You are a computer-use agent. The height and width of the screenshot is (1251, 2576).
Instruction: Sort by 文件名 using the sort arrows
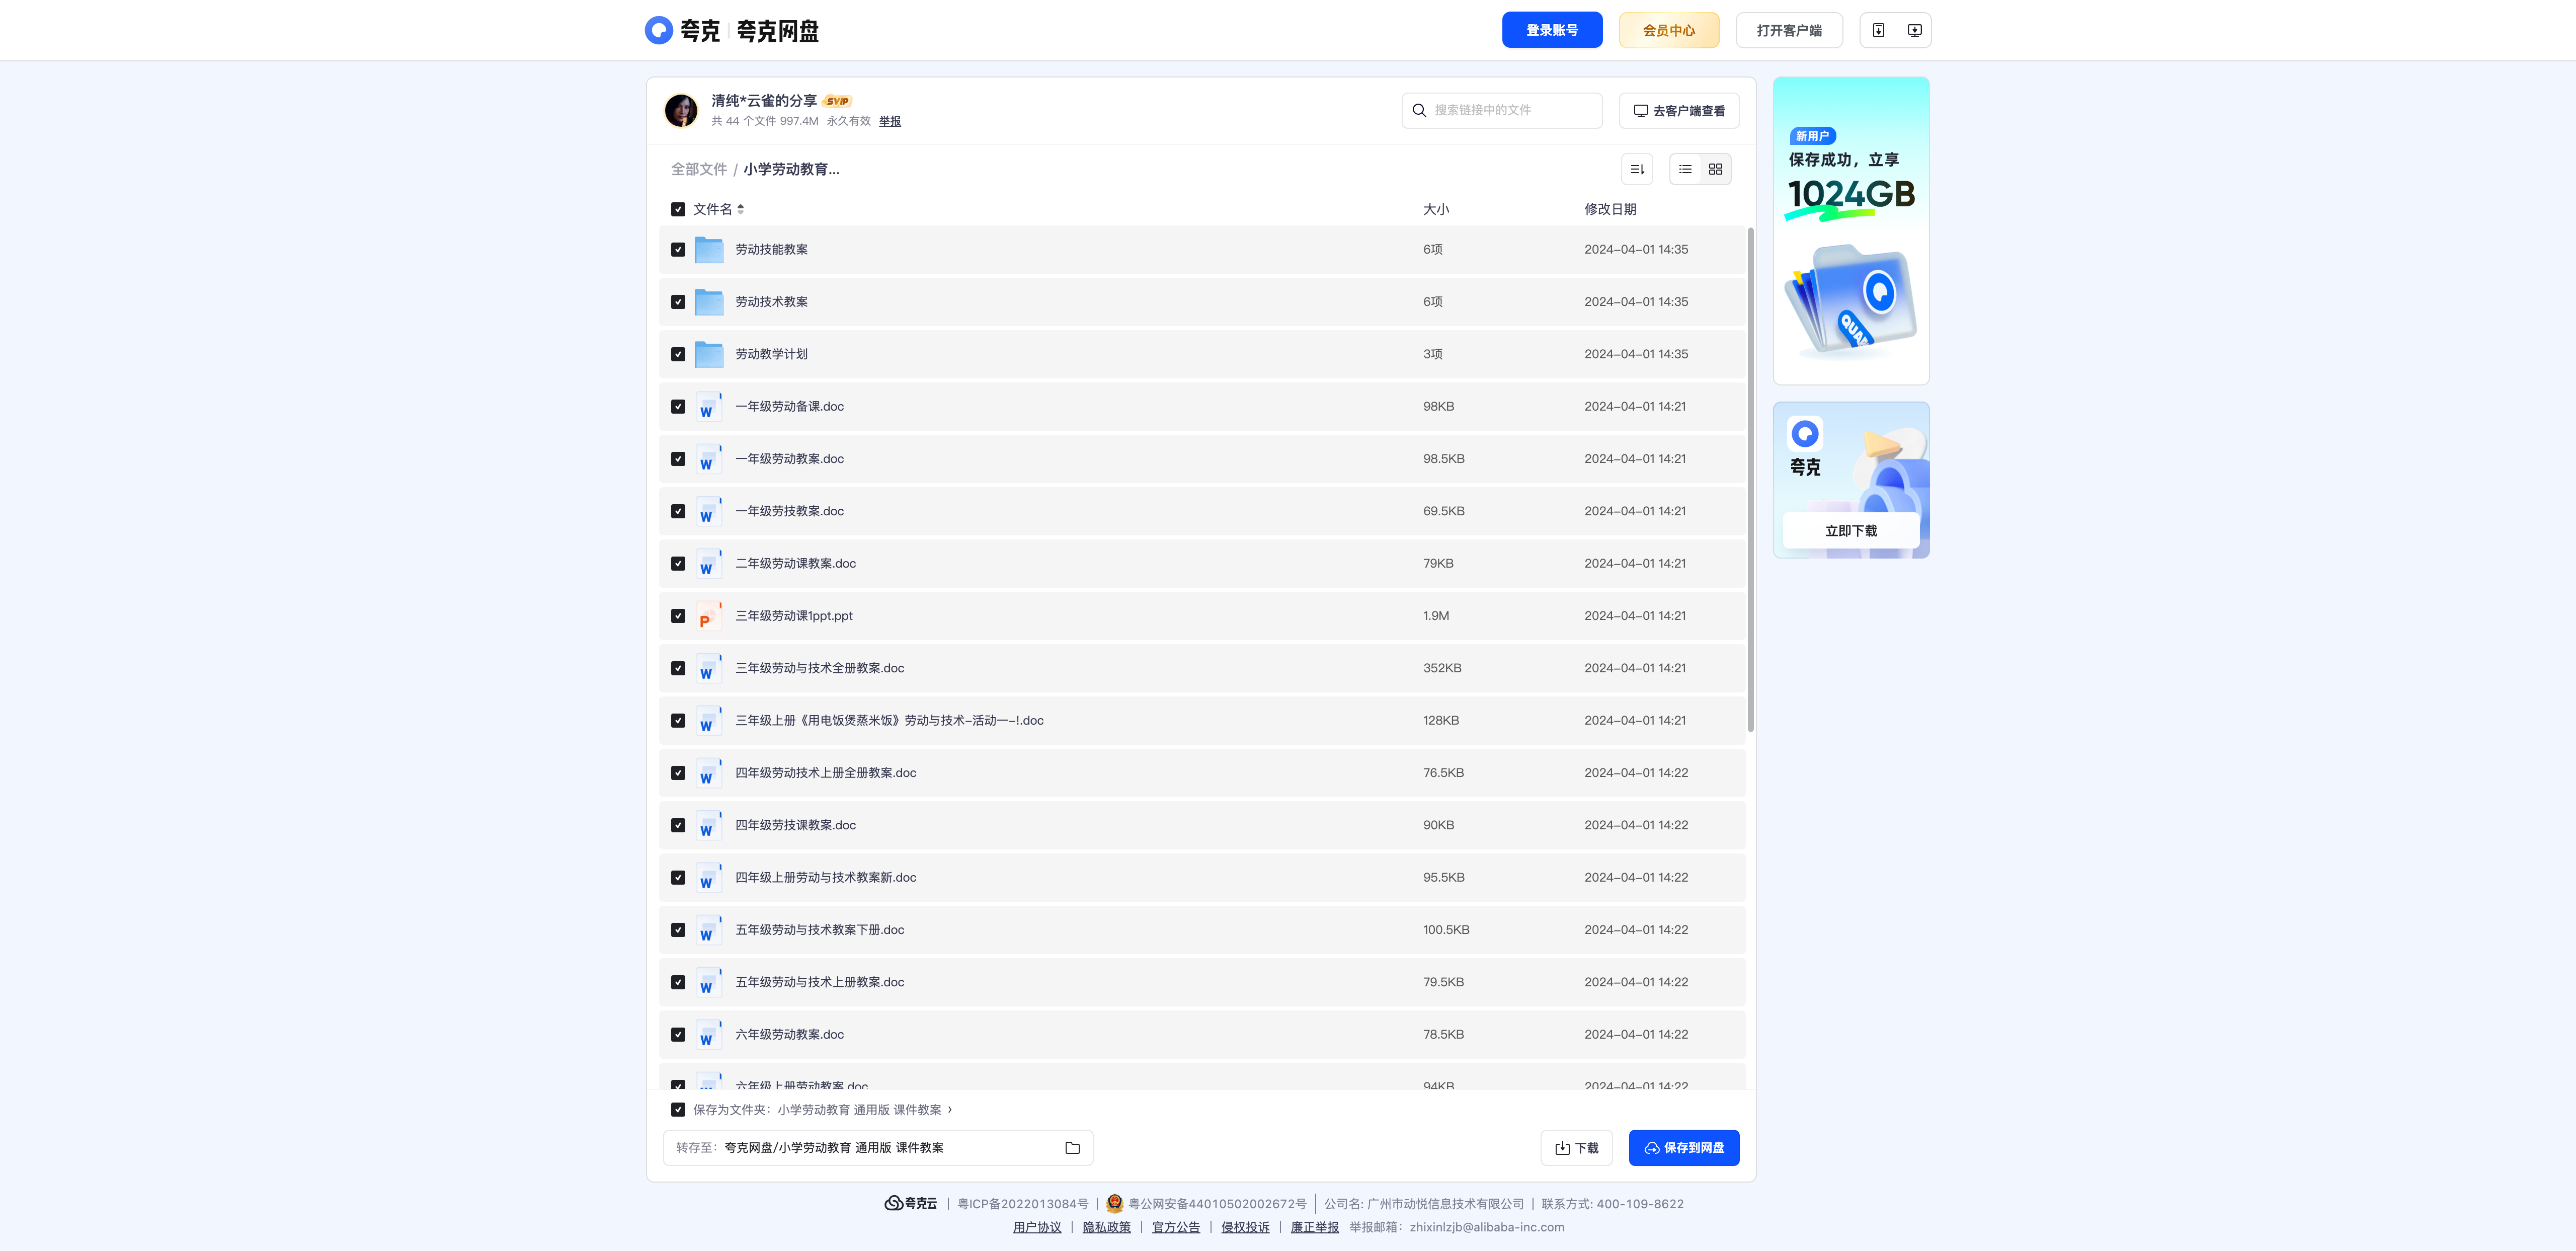click(740, 209)
